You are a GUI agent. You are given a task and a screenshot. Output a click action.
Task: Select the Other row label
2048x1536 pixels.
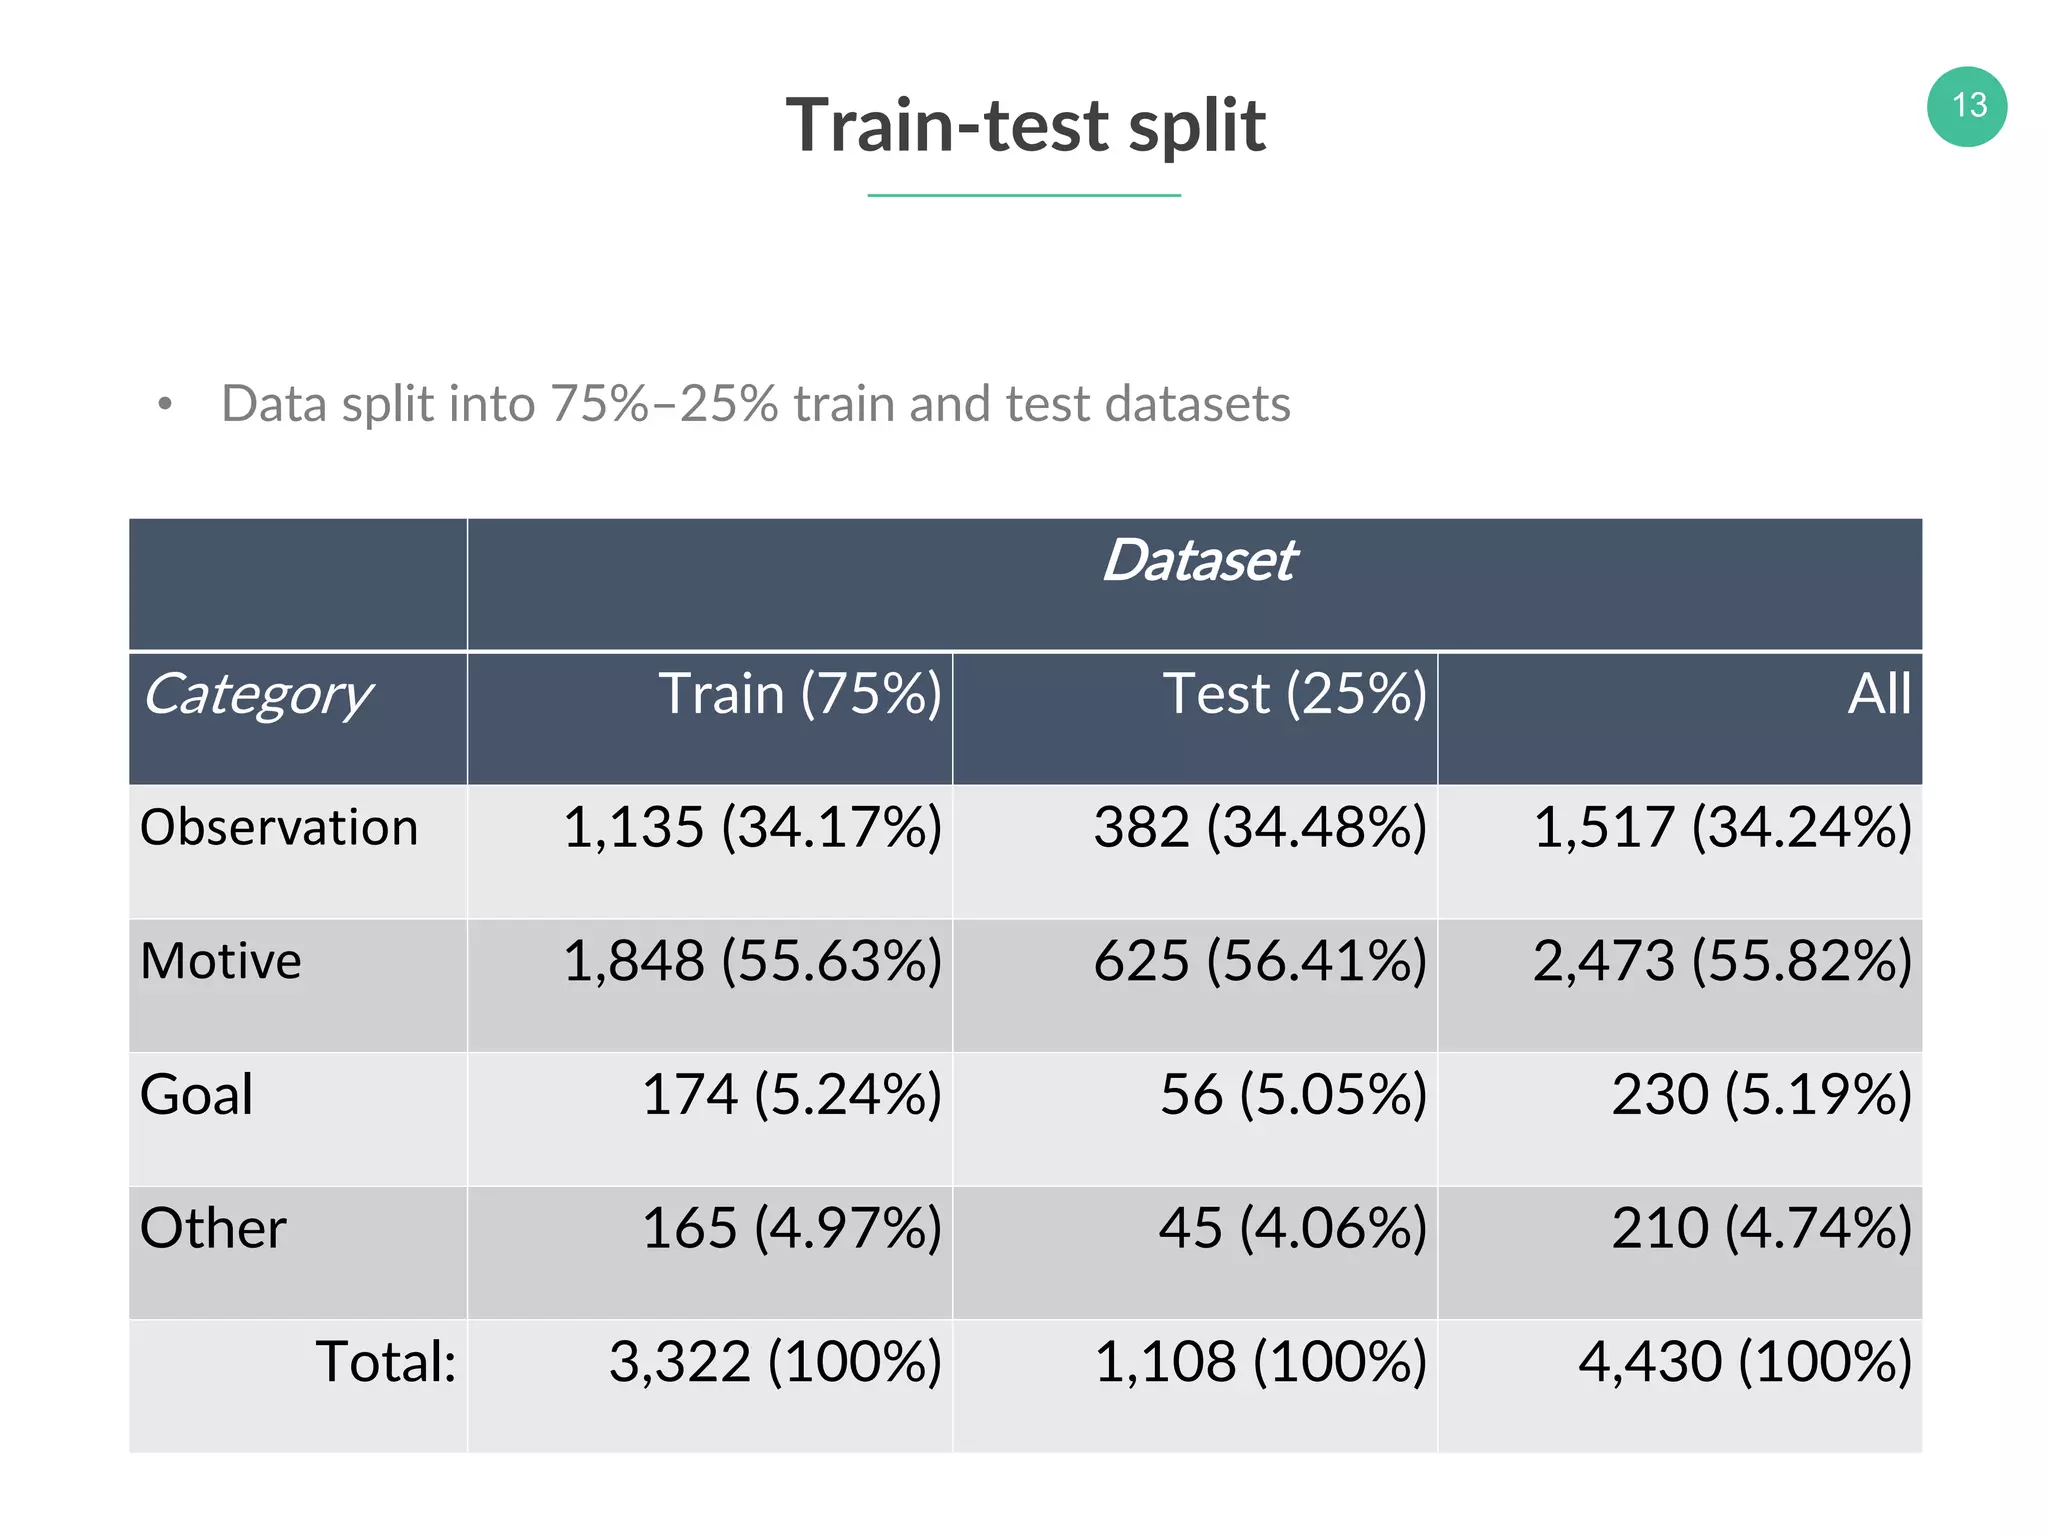213,1228
